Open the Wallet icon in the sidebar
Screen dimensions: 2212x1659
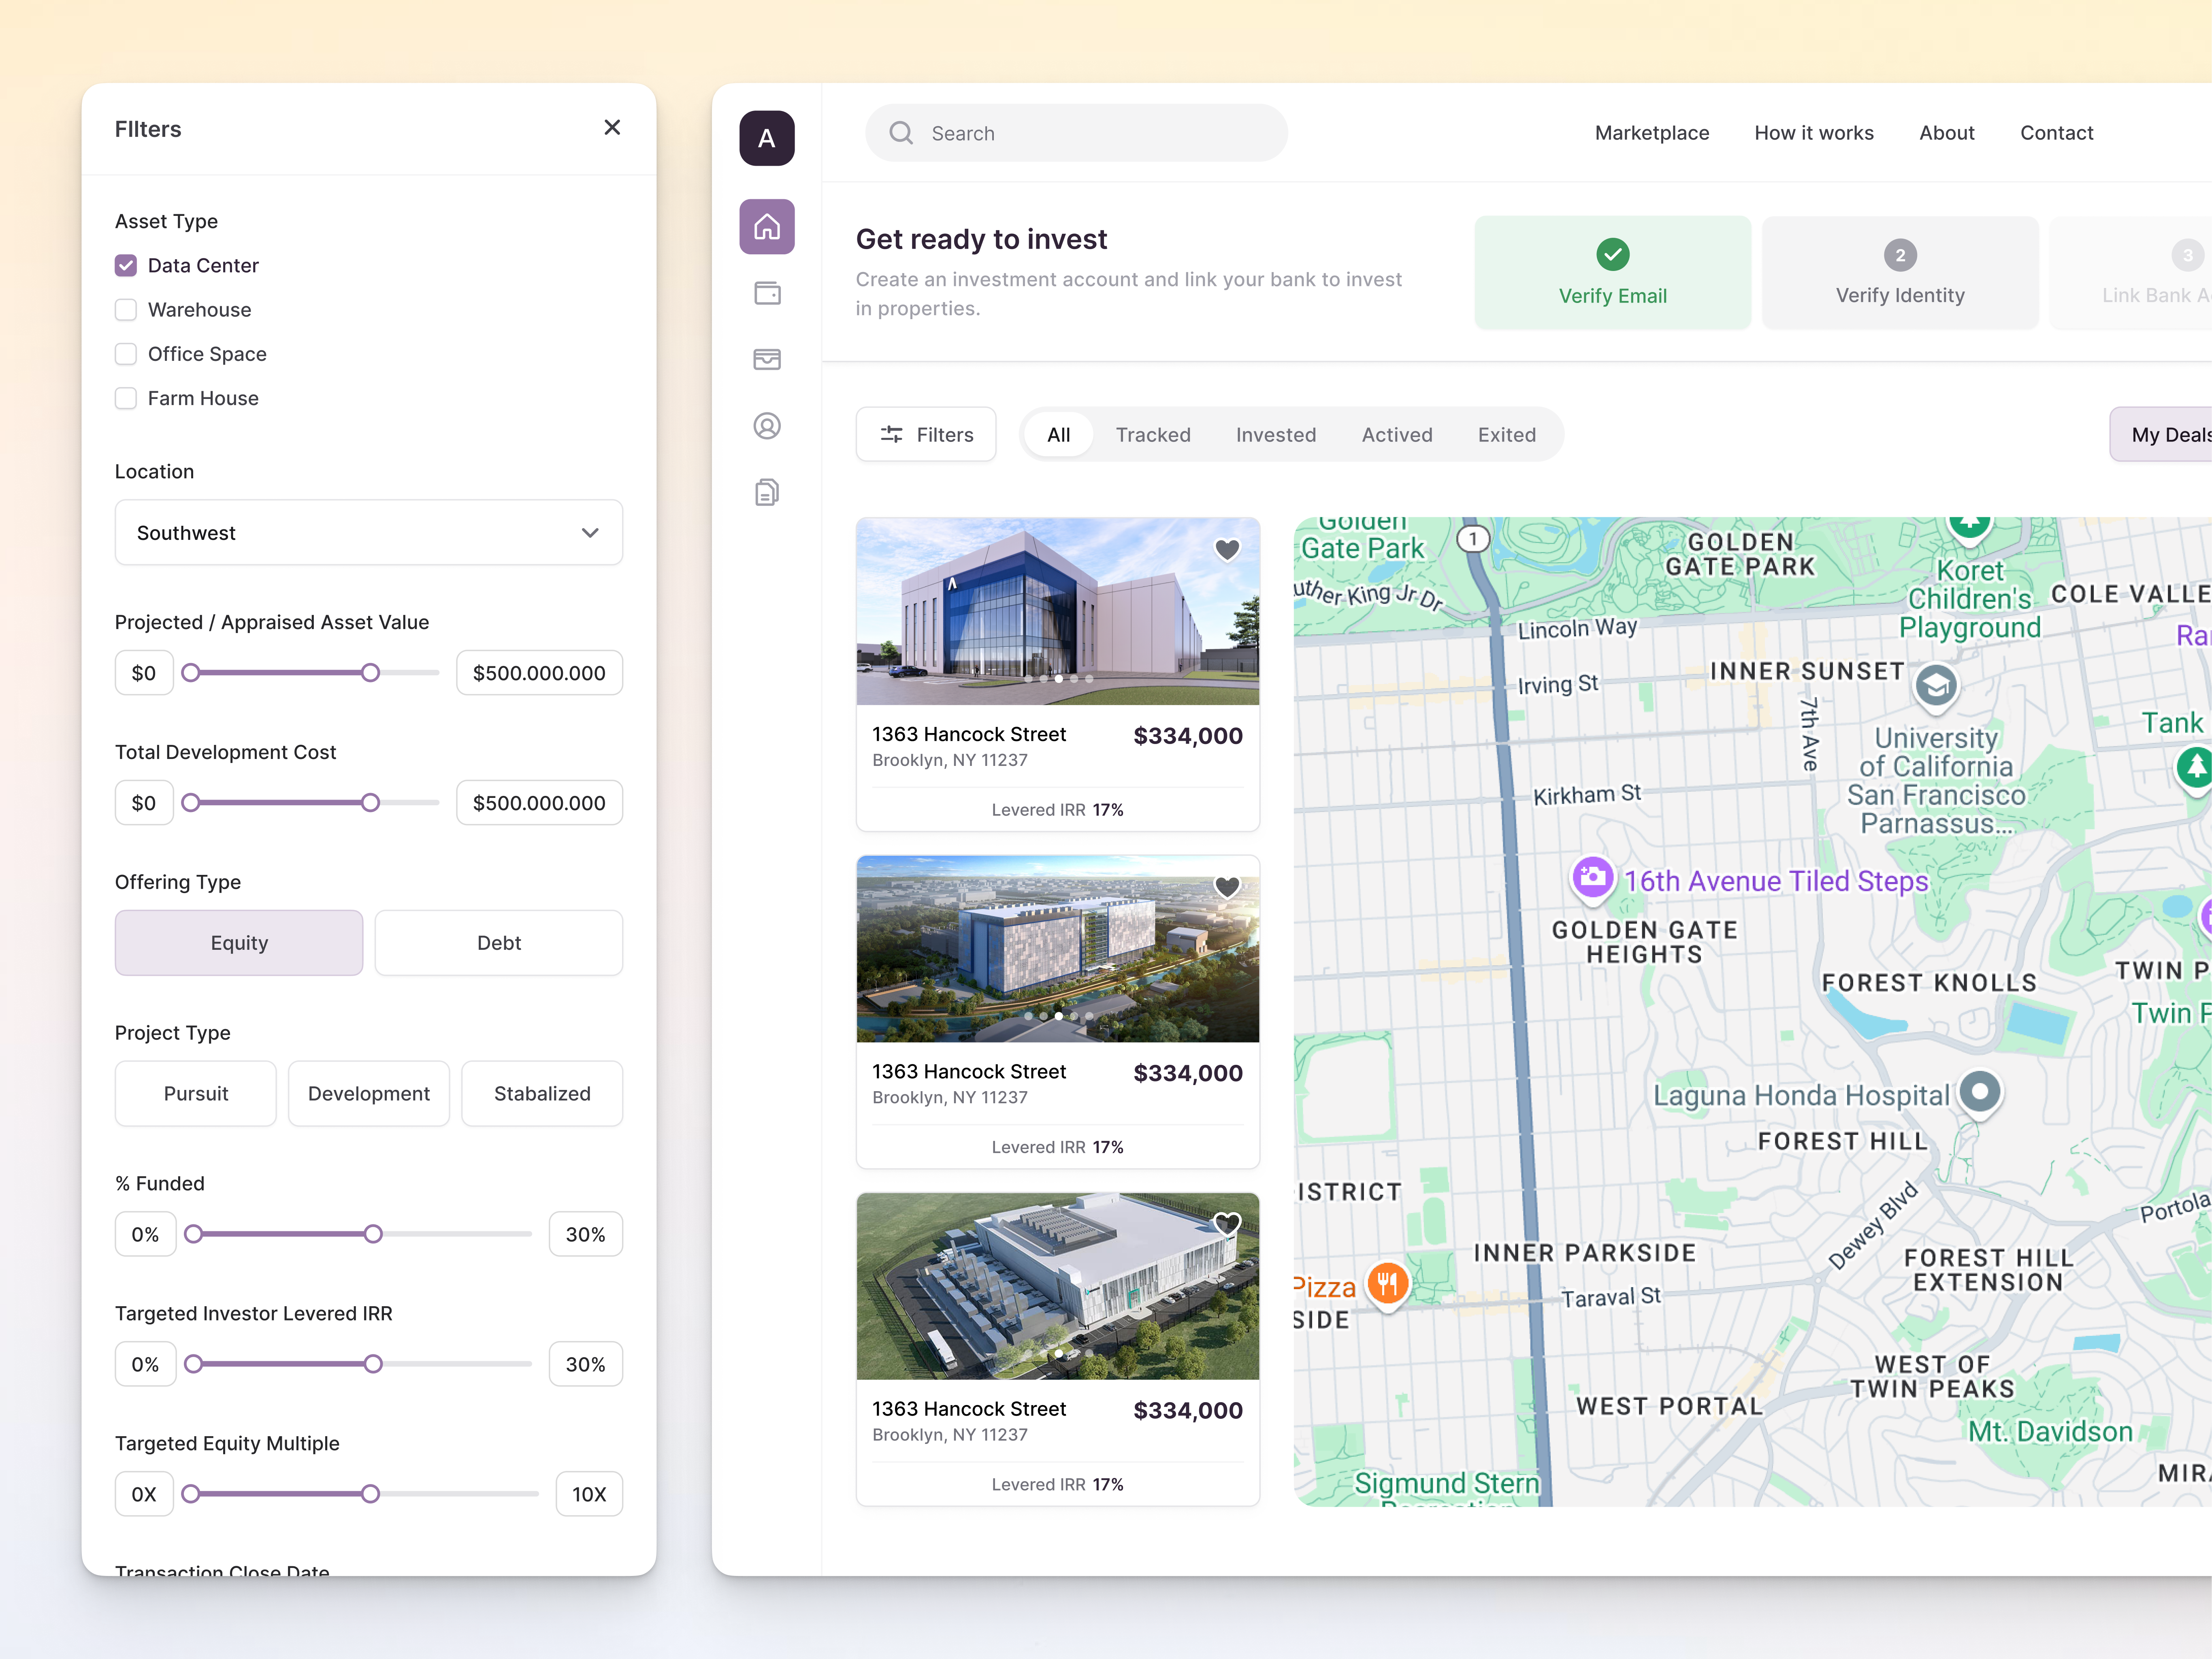point(766,293)
